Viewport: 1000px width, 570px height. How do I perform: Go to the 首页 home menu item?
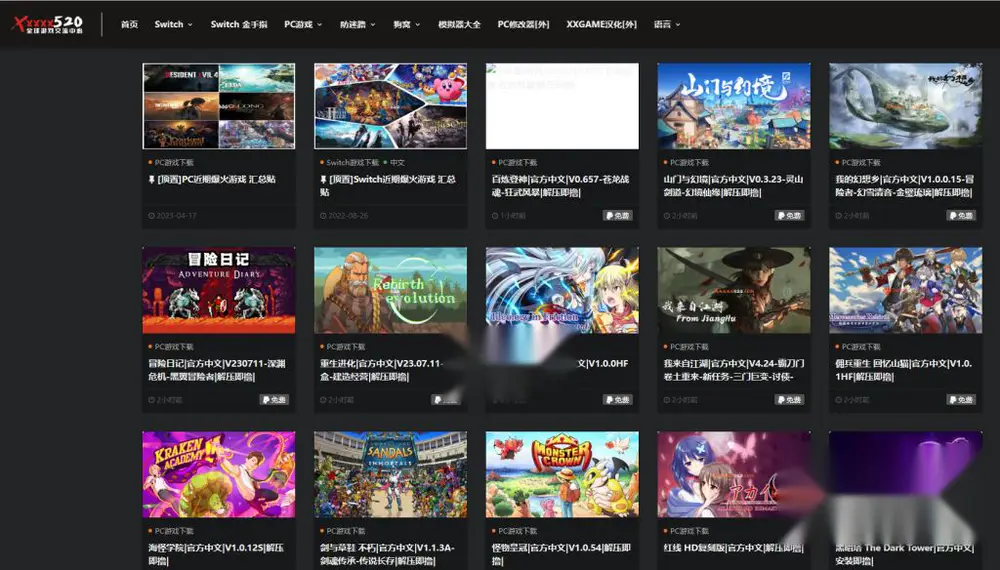(x=129, y=24)
